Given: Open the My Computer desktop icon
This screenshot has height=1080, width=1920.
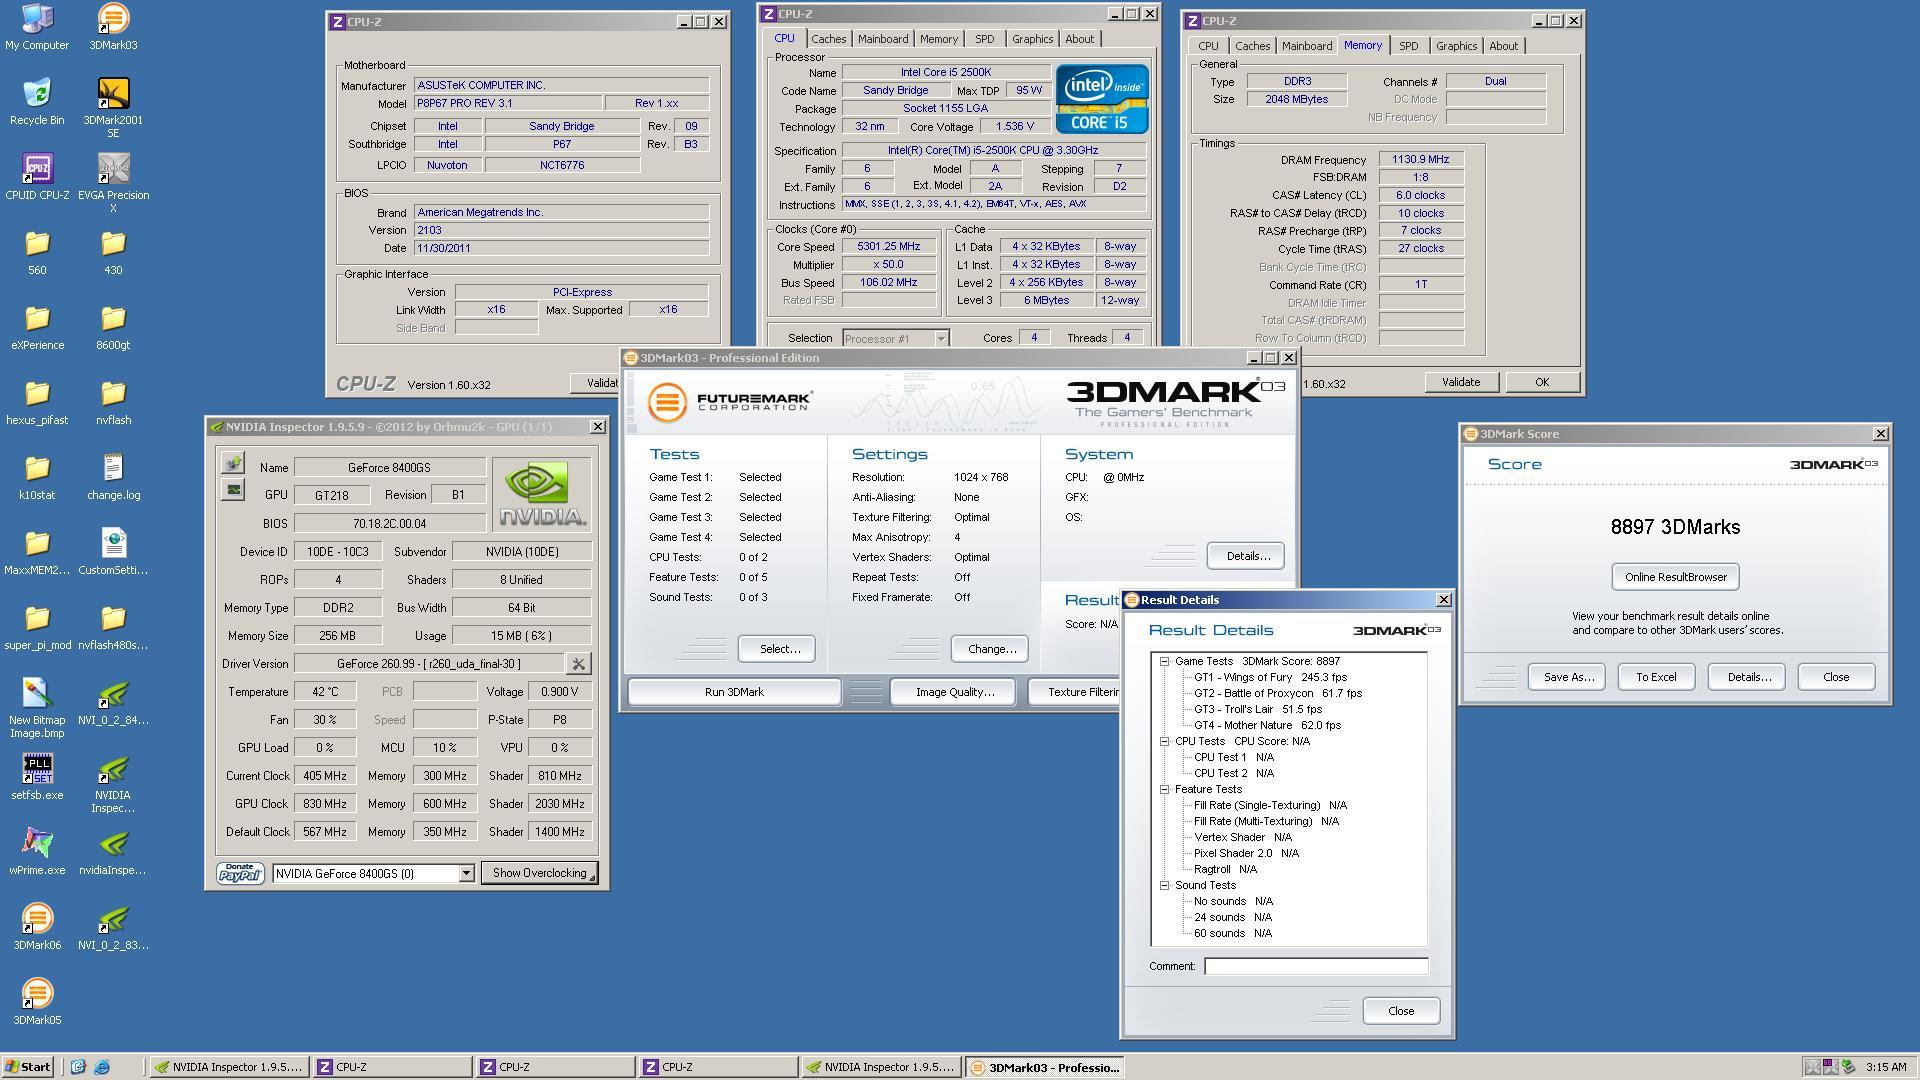Looking at the screenshot, I should pyautogui.click(x=37, y=26).
